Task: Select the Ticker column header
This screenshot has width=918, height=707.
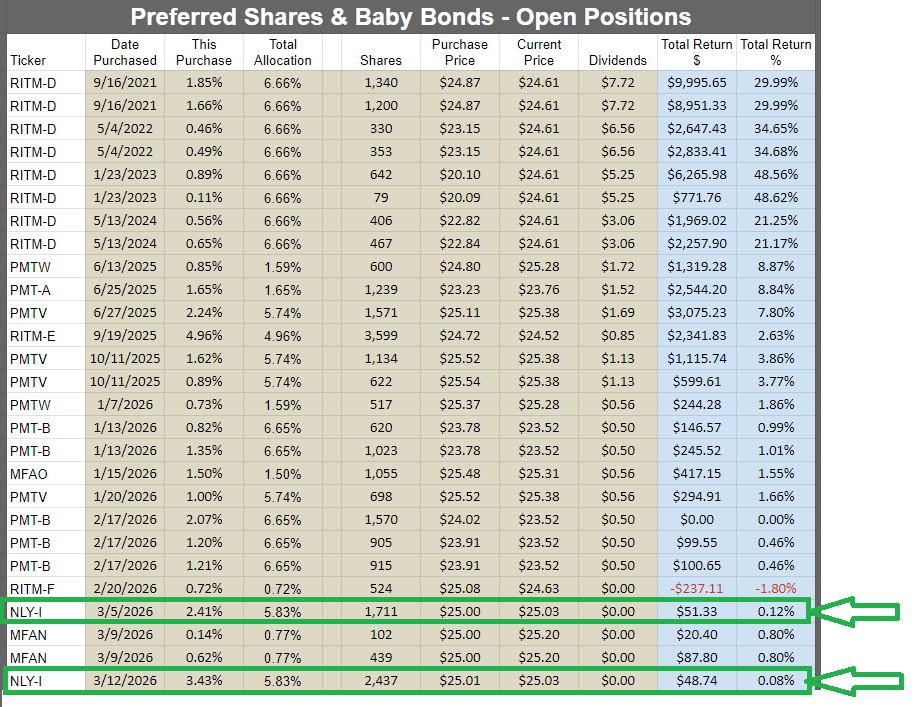Action: 29,60
